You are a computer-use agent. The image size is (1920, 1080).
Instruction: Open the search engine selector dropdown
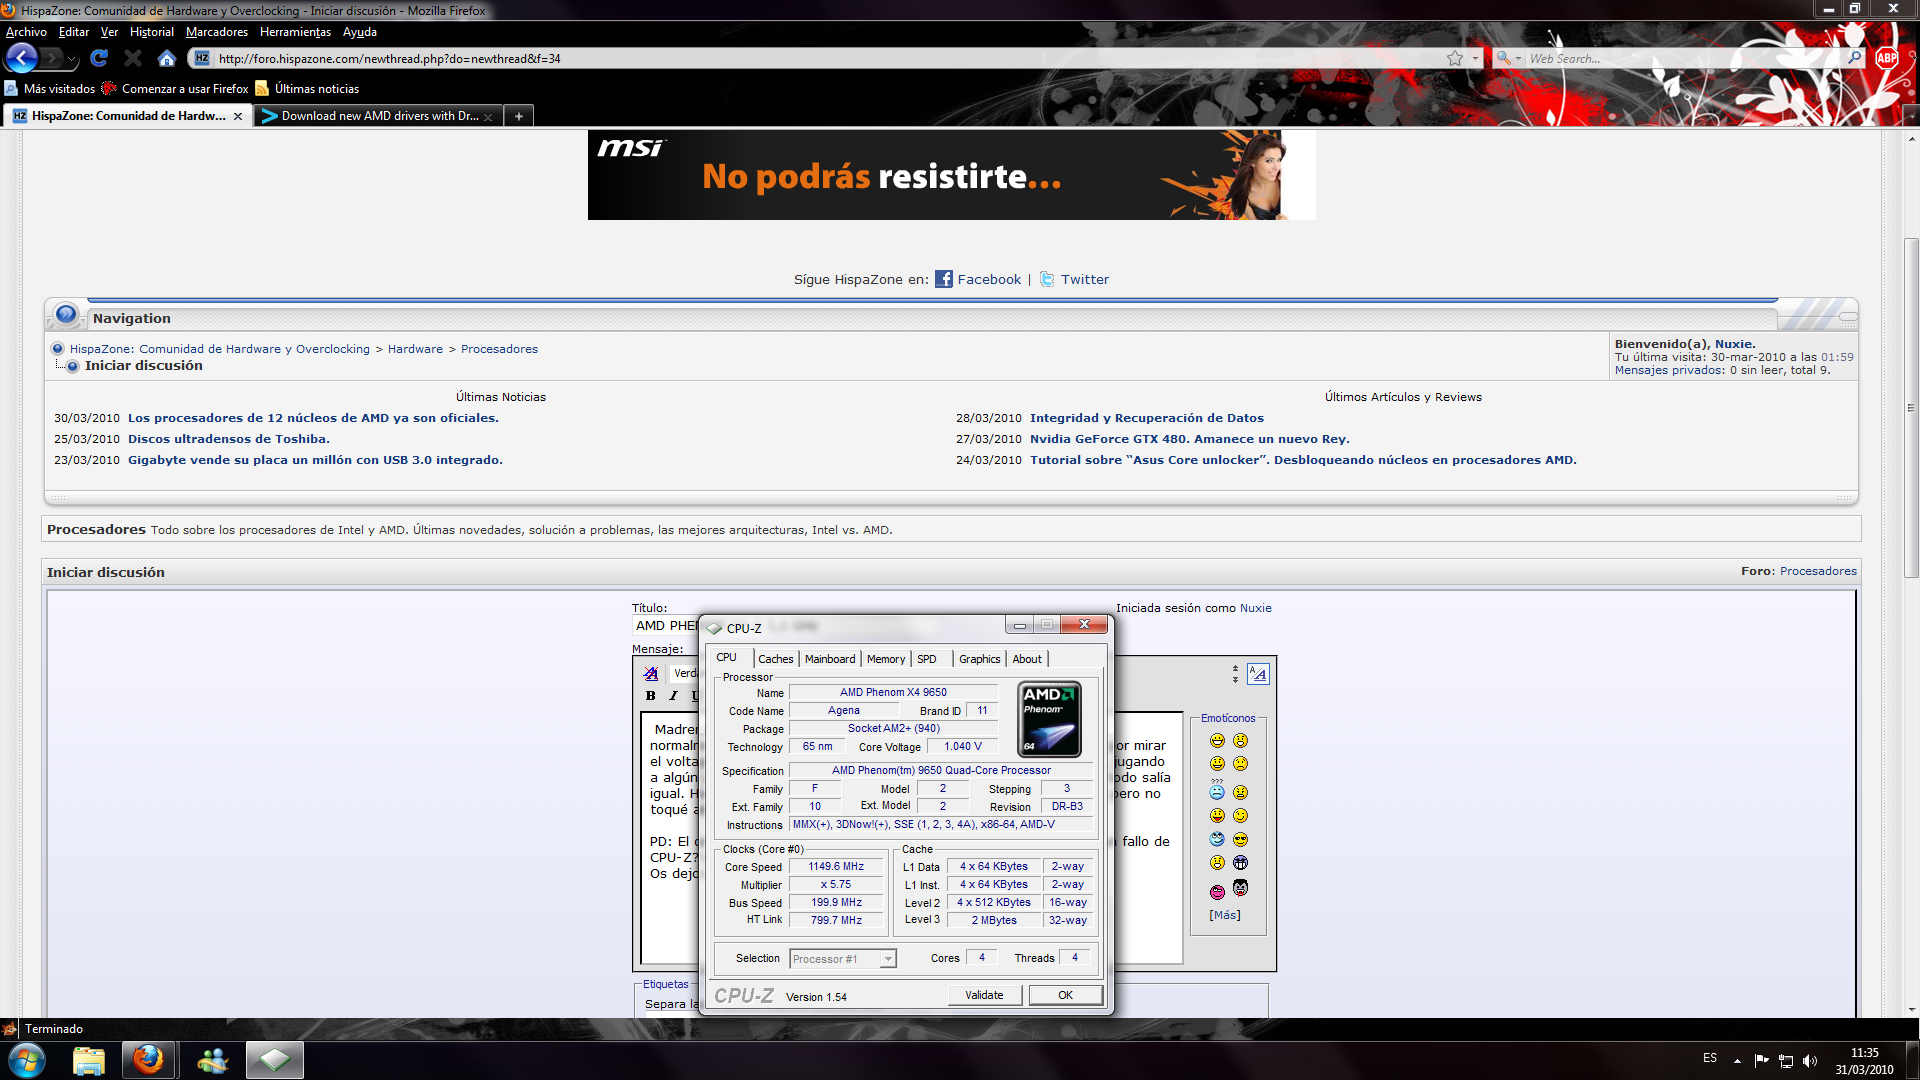(x=1508, y=58)
